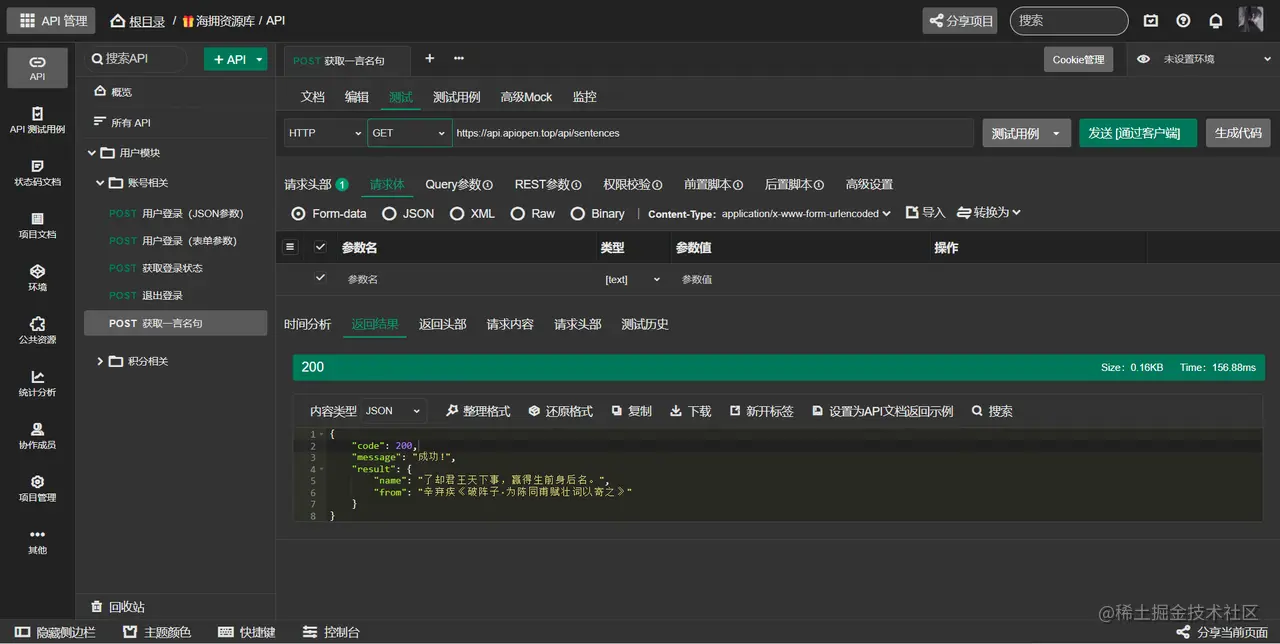The height and width of the screenshot is (644, 1280).
Task: Open API 测试用例 in sidebar
Action: coord(37,120)
